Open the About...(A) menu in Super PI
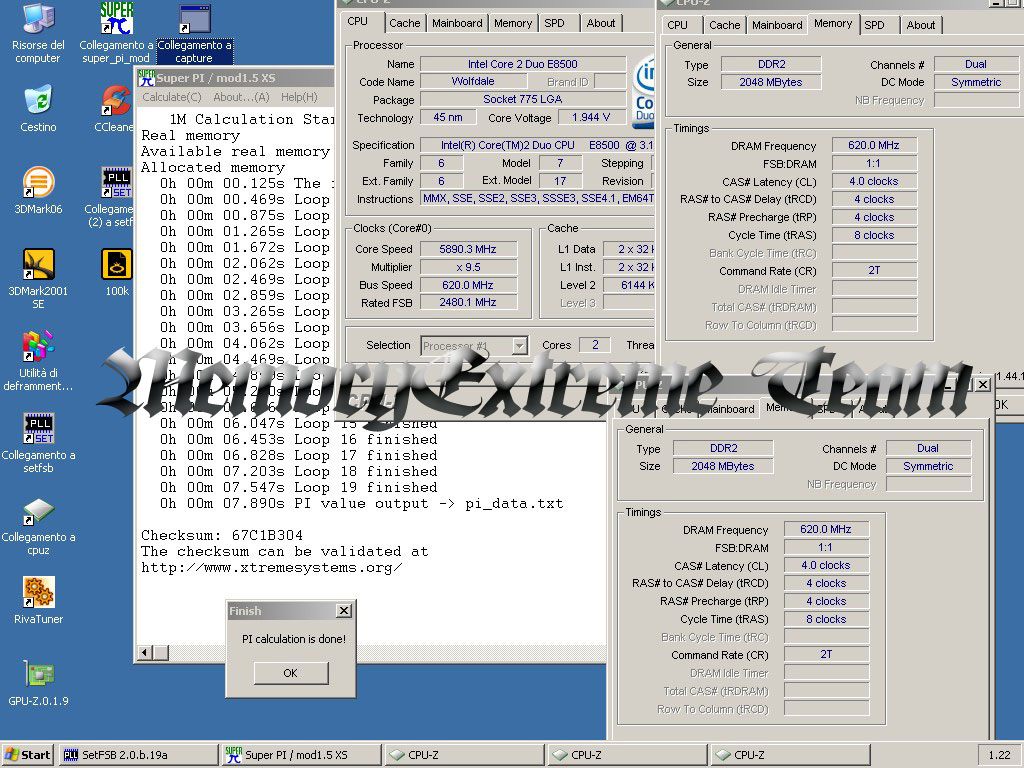The width and height of the screenshot is (1024, 768). point(241,97)
